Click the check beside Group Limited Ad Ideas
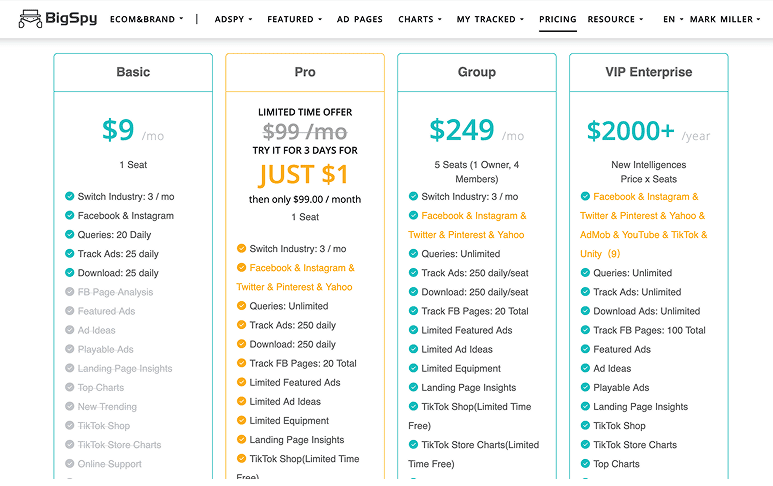 413,350
